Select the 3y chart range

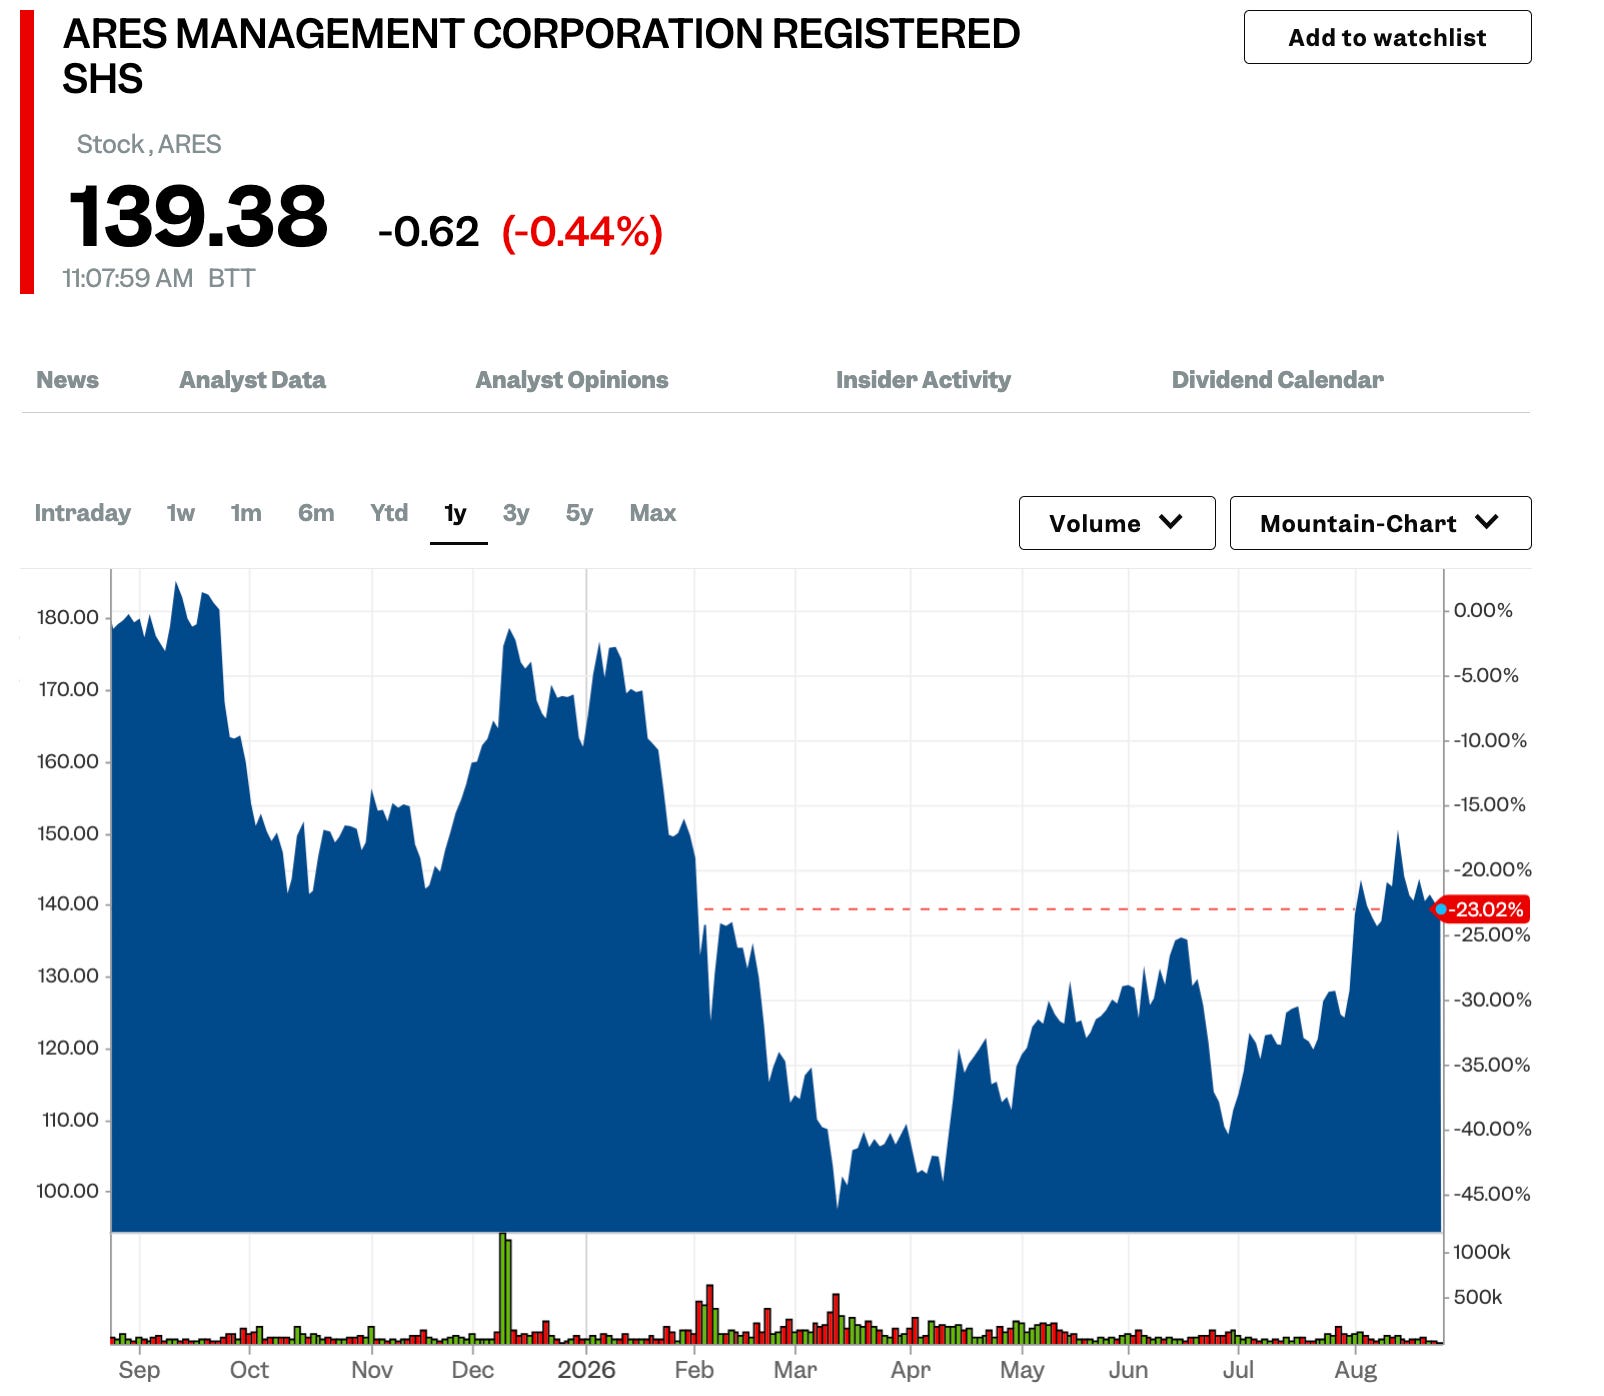(x=516, y=513)
